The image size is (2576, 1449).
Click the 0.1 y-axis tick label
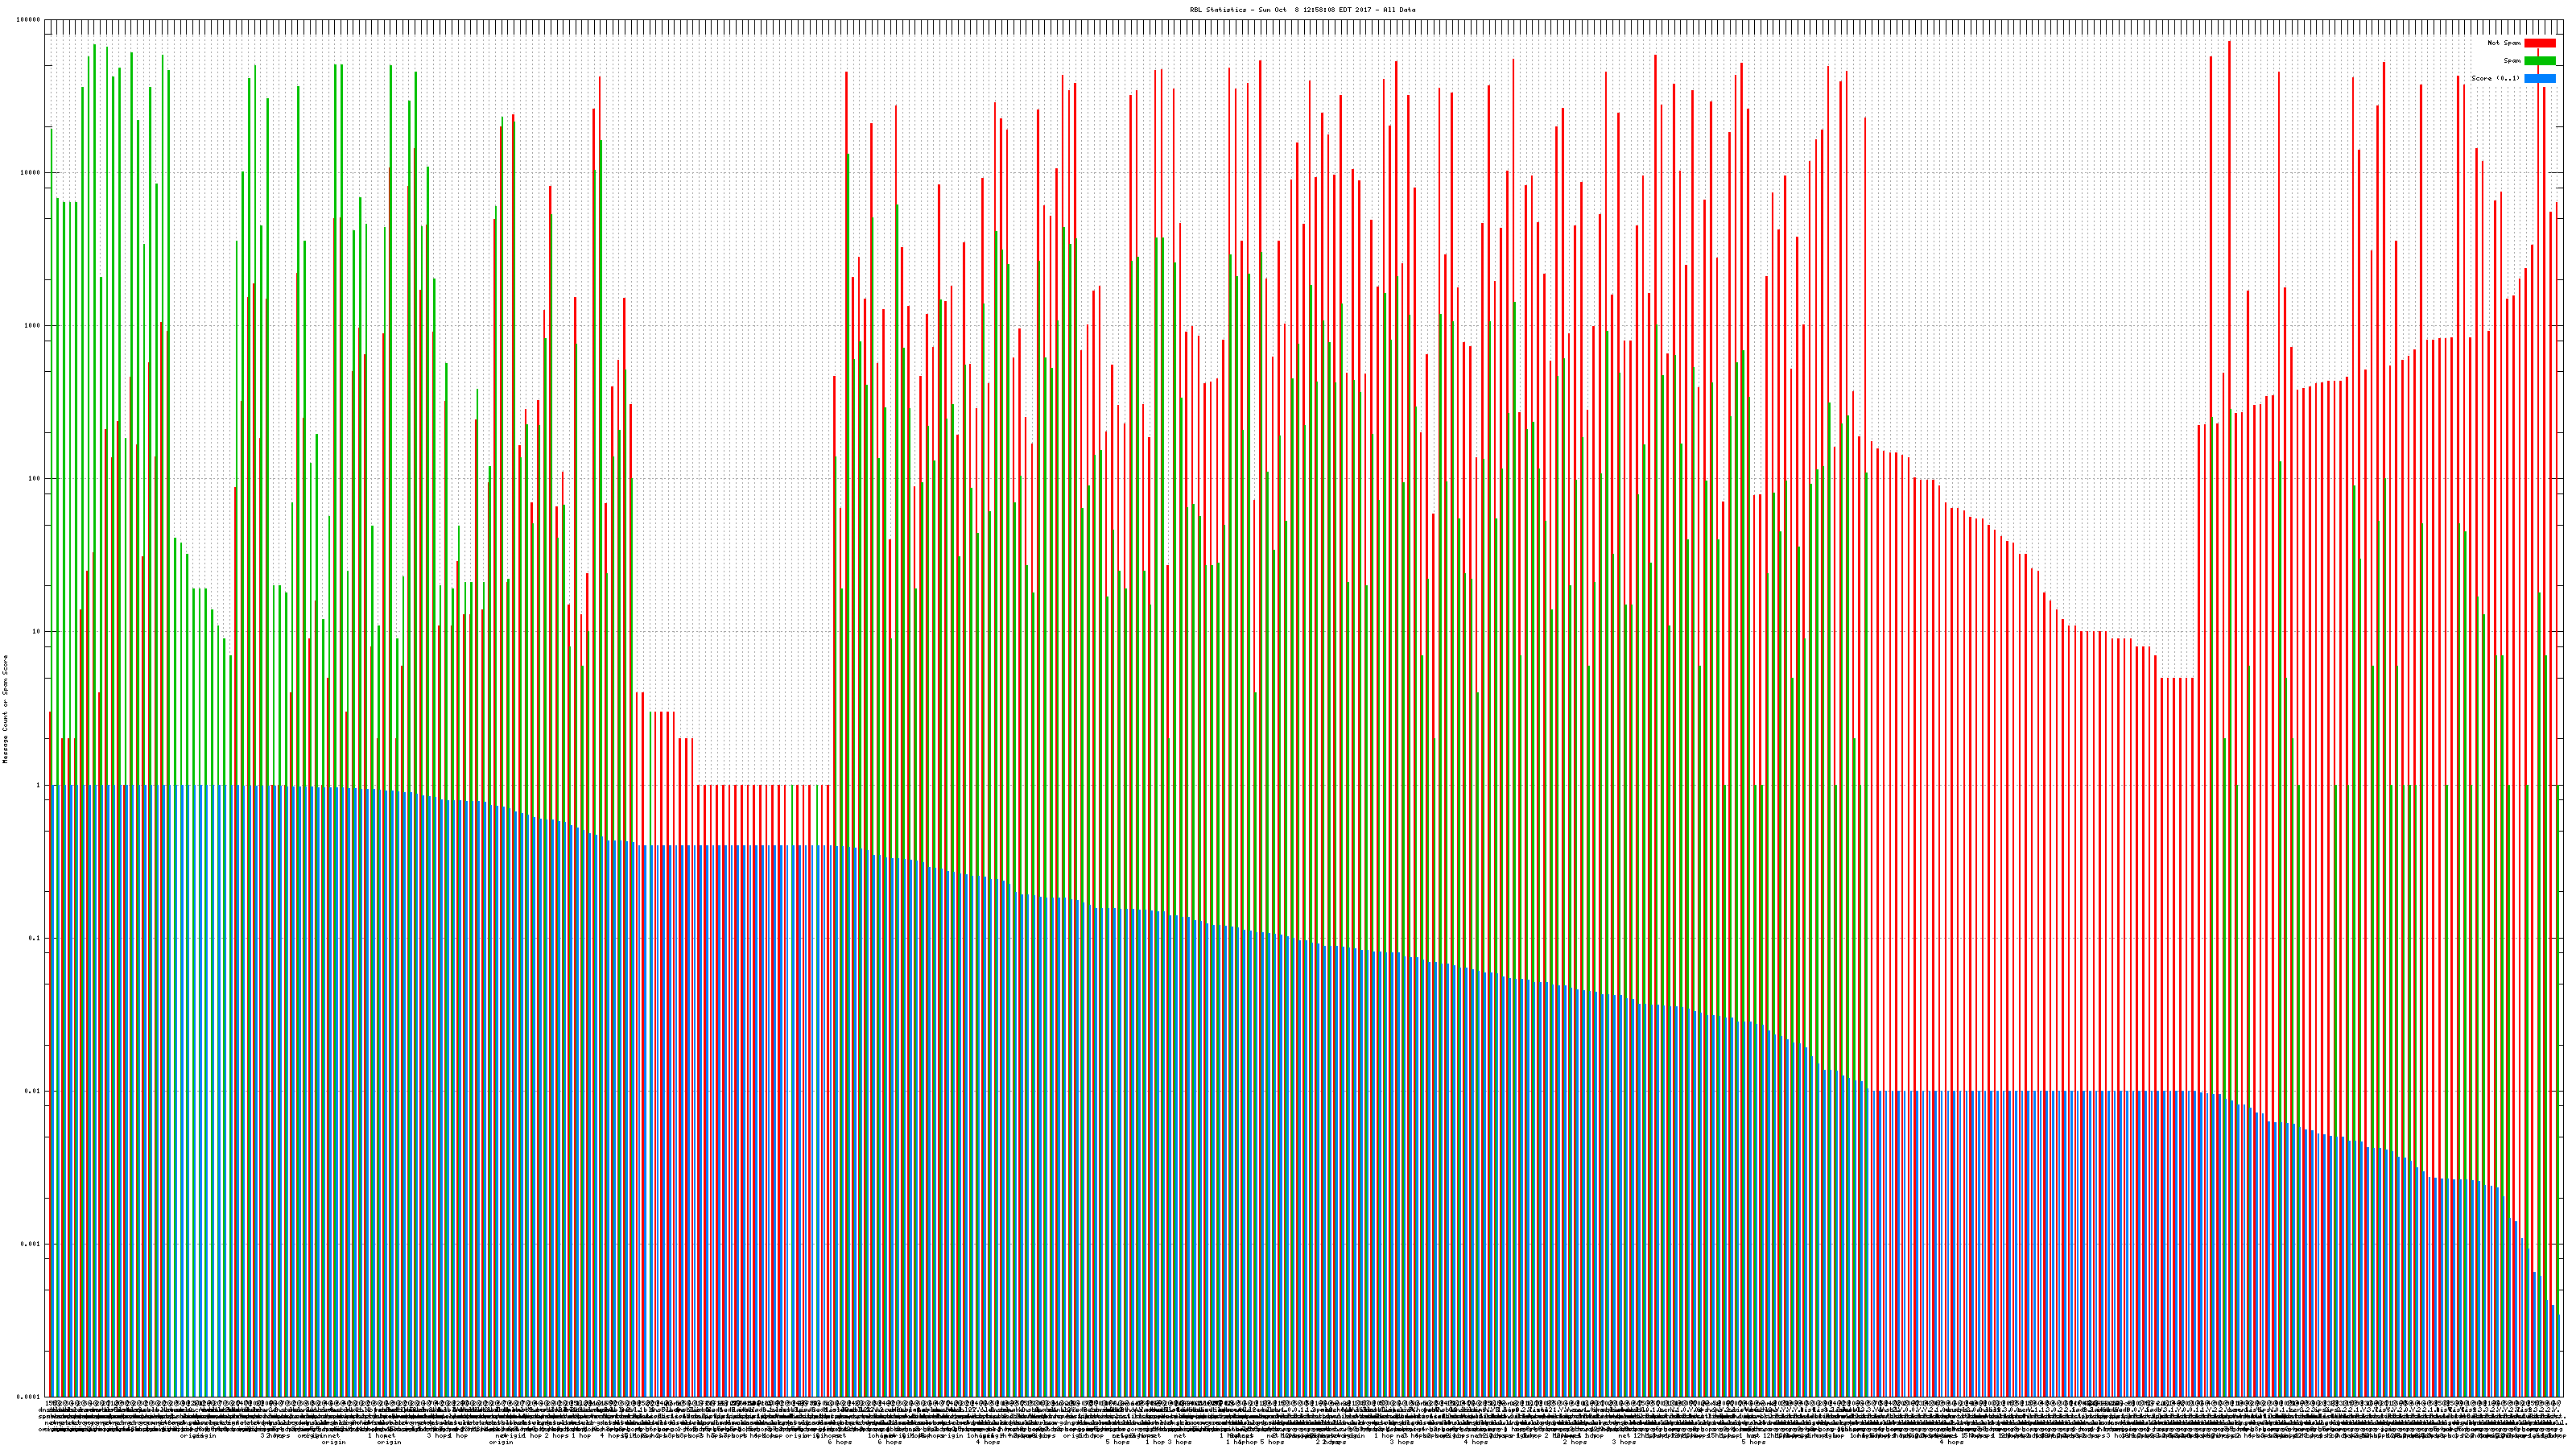[35, 938]
